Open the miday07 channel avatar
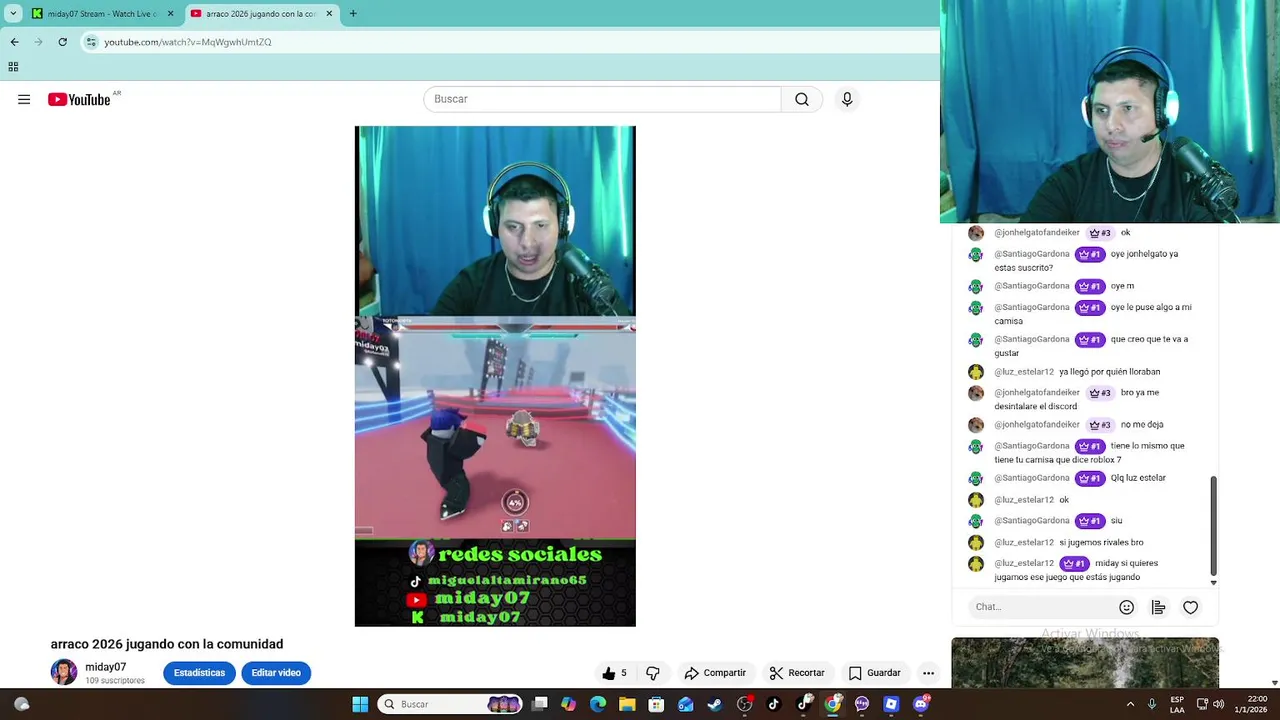 coord(64,672)
